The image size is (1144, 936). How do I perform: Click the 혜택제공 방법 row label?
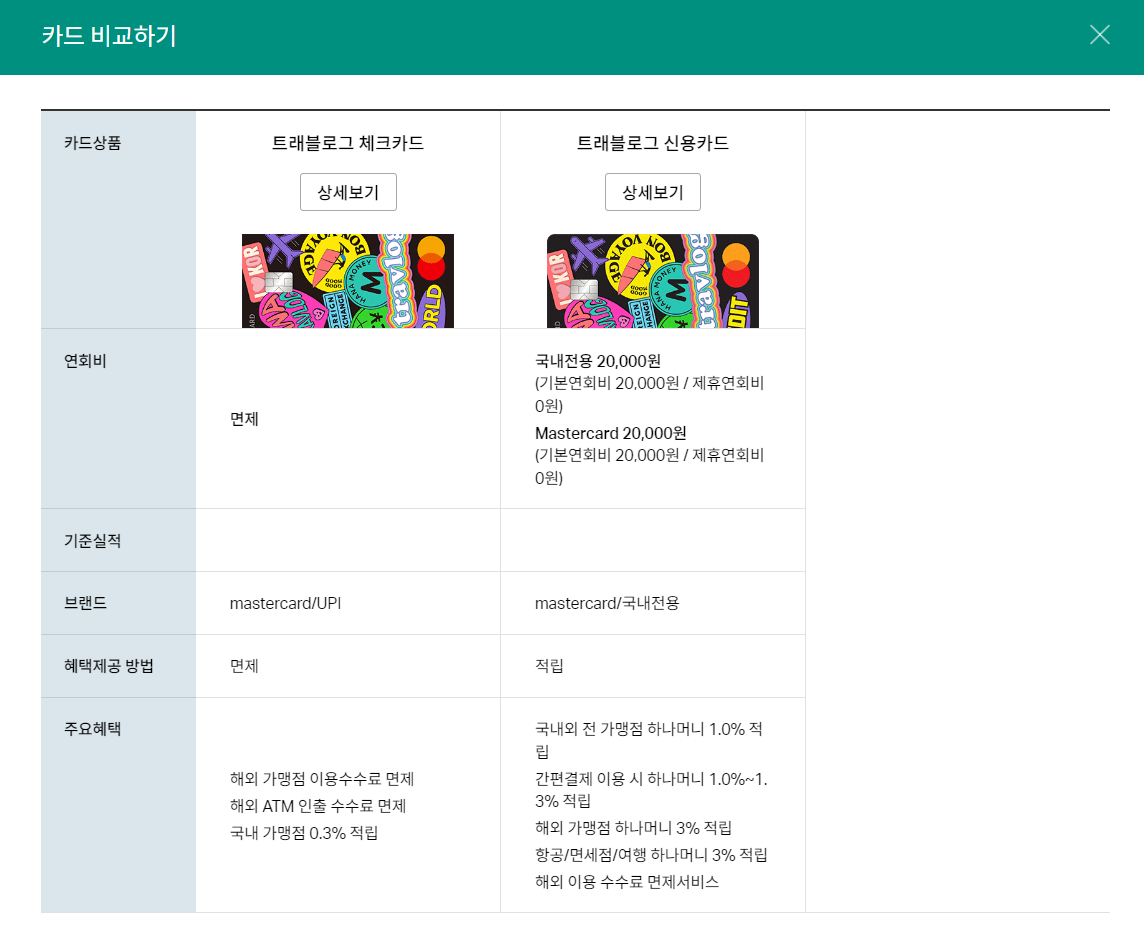point(109,666)
